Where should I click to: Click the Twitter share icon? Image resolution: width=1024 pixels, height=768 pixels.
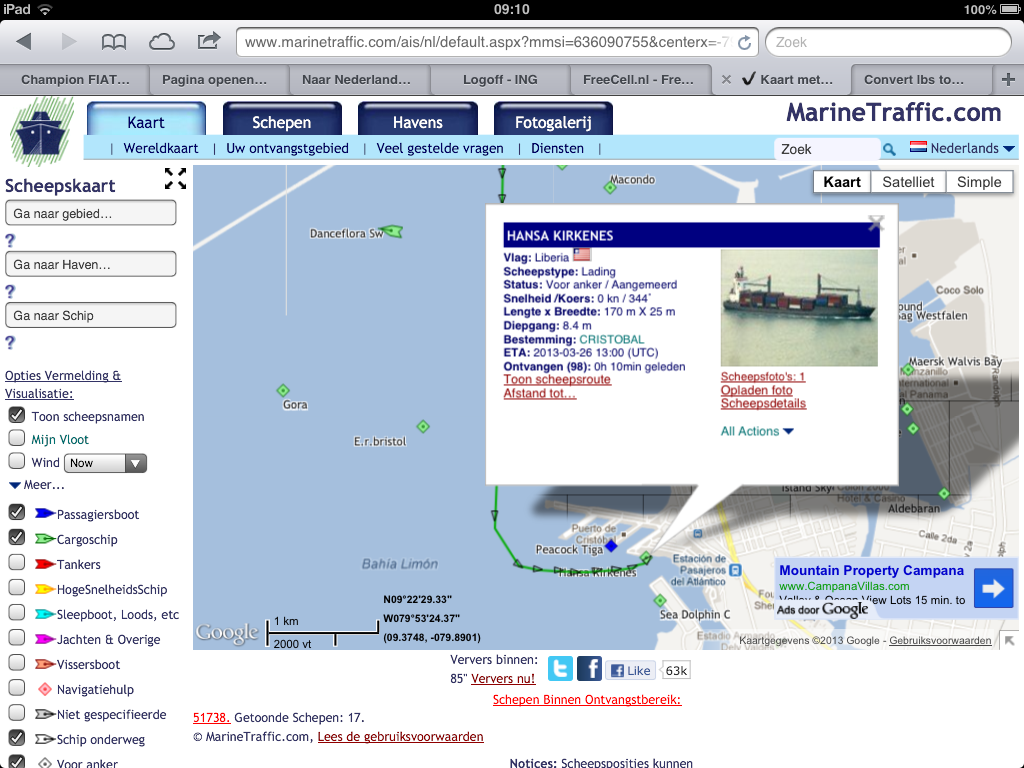point(560,669)
